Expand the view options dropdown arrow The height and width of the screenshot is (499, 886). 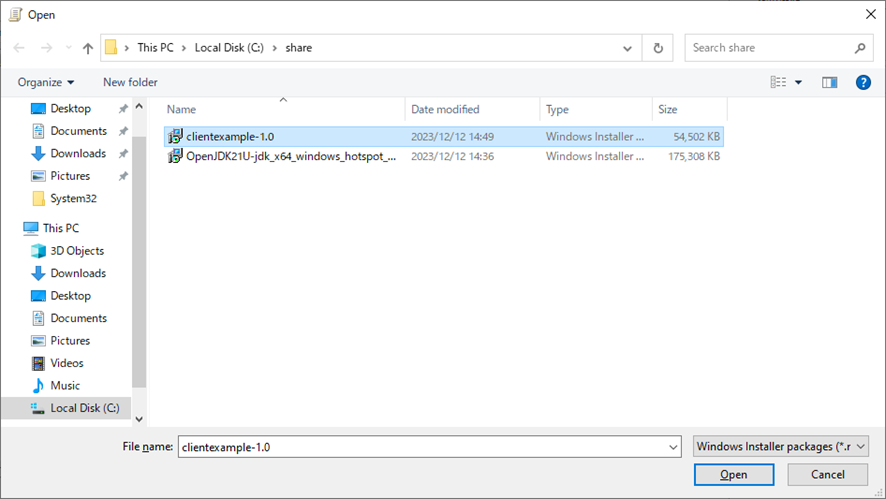click(798, 83)
